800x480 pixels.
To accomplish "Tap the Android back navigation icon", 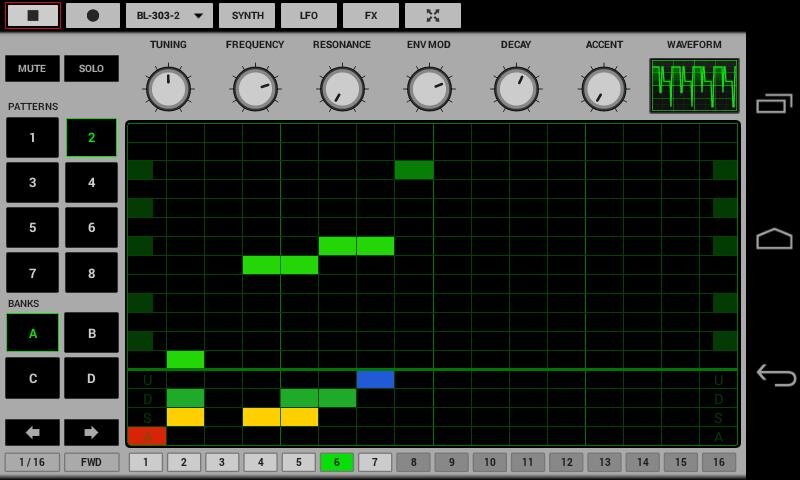I will [x=775, y=375].
